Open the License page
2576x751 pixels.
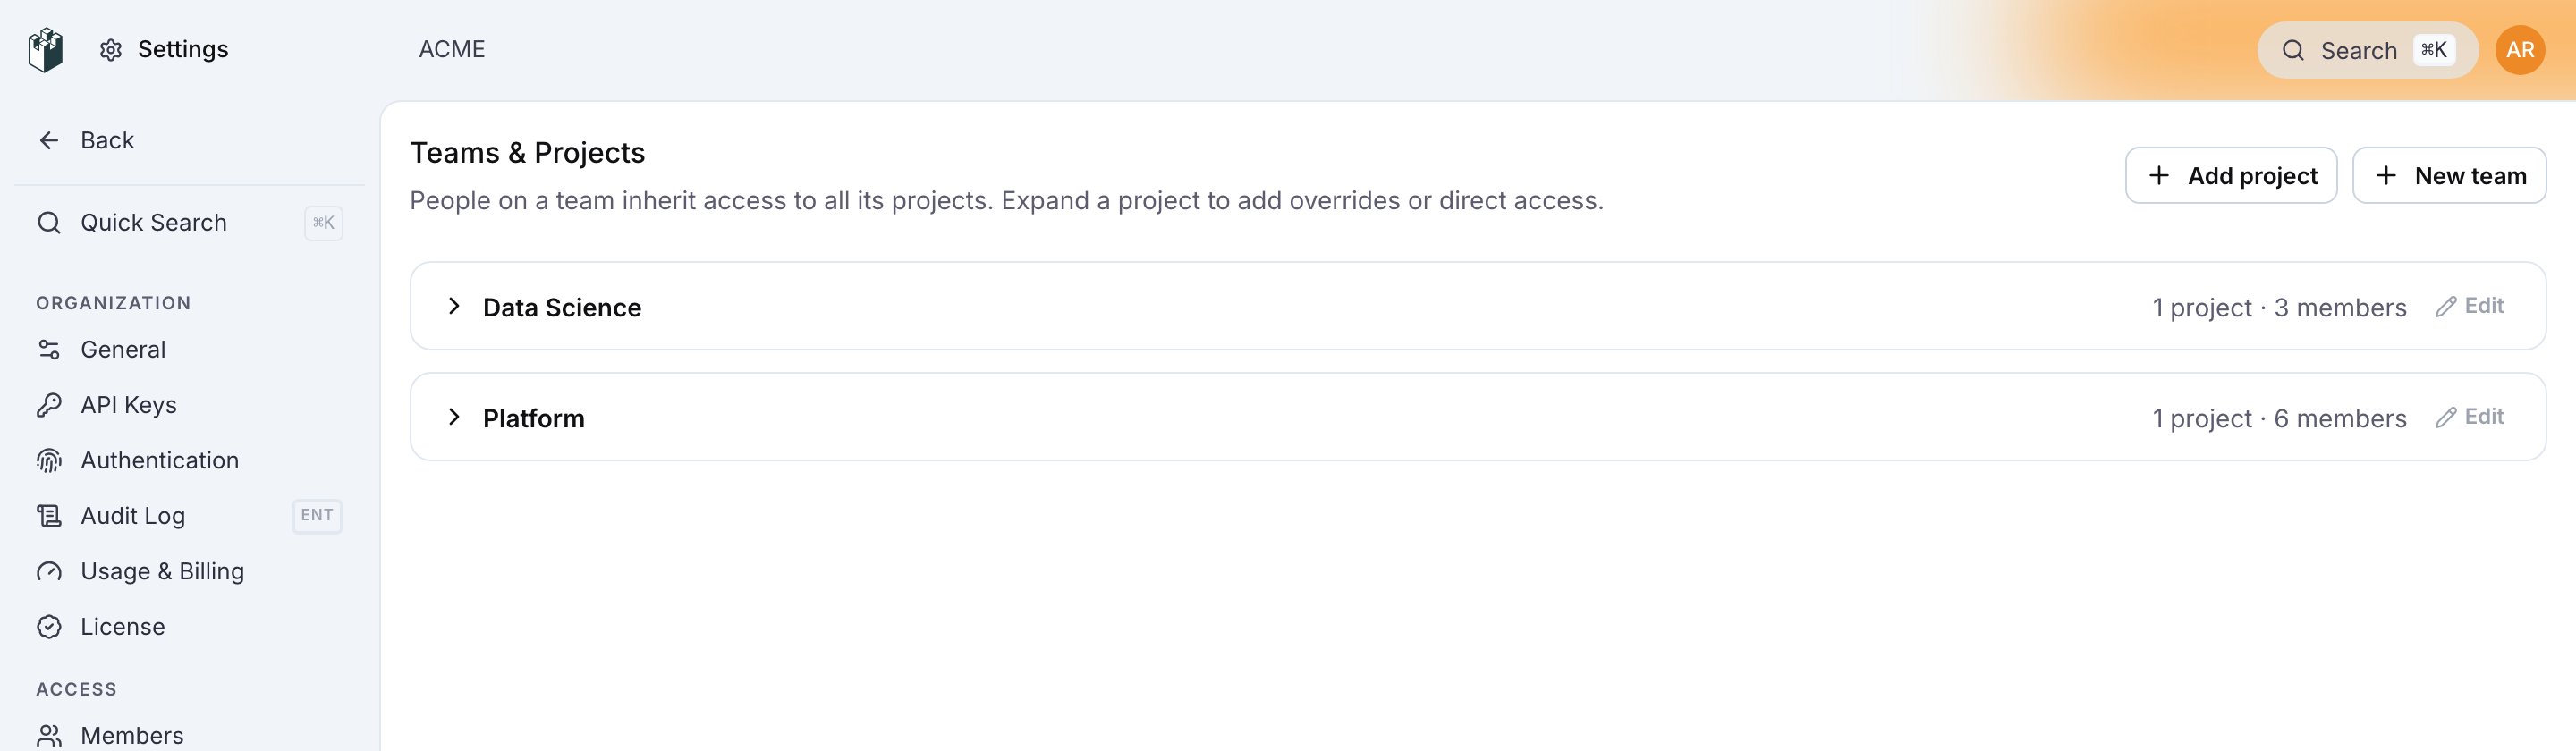tap(189, 627)
